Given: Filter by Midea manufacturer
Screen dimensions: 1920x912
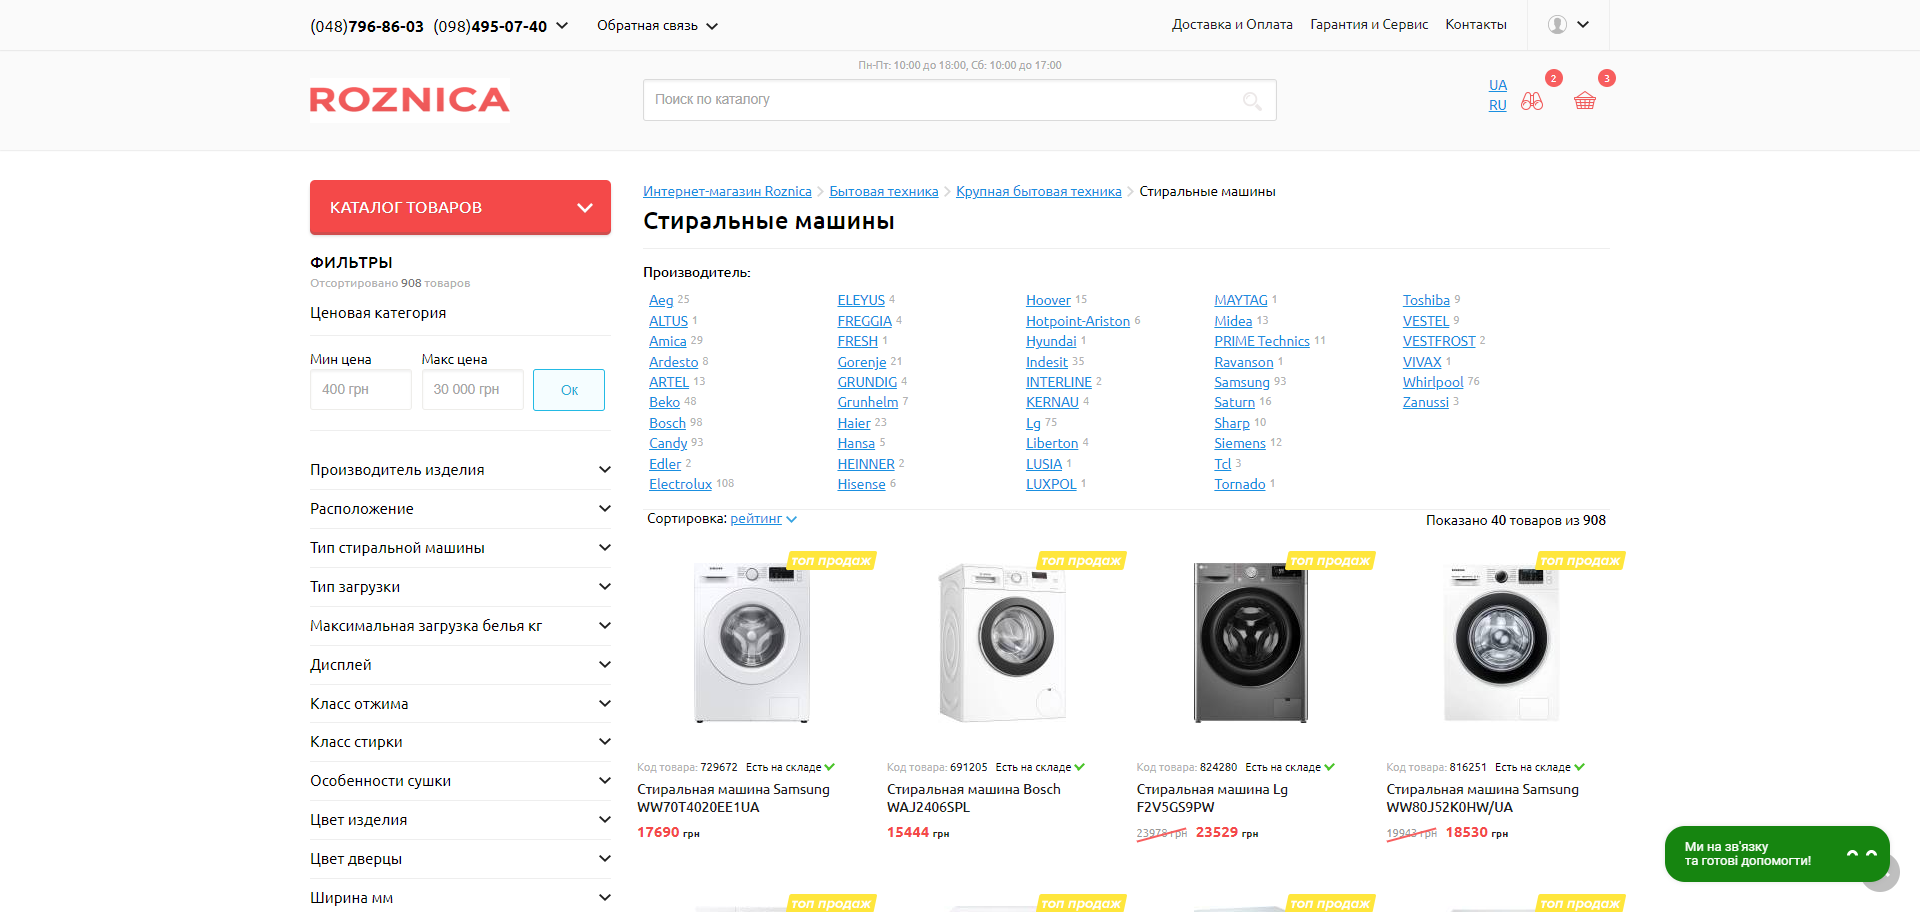Looking at the screenshot, I should click(x=1233, y=322).
